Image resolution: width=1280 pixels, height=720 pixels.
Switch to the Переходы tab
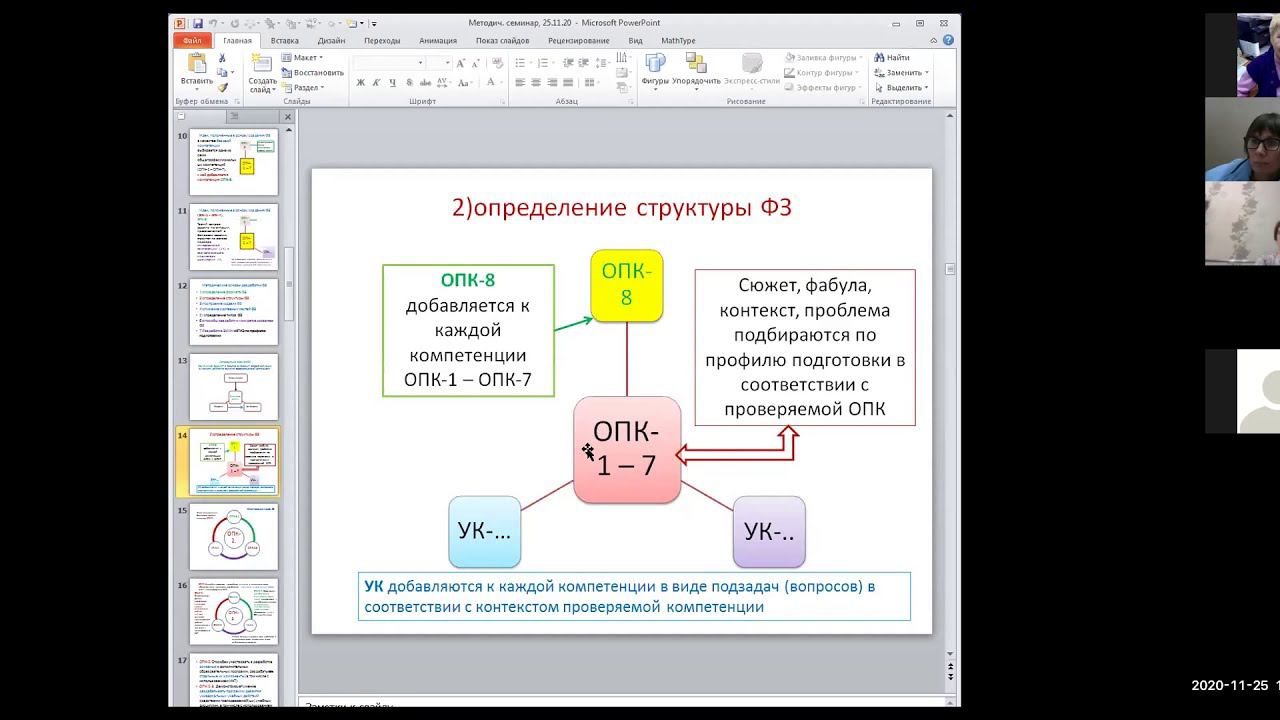[382, 41]
